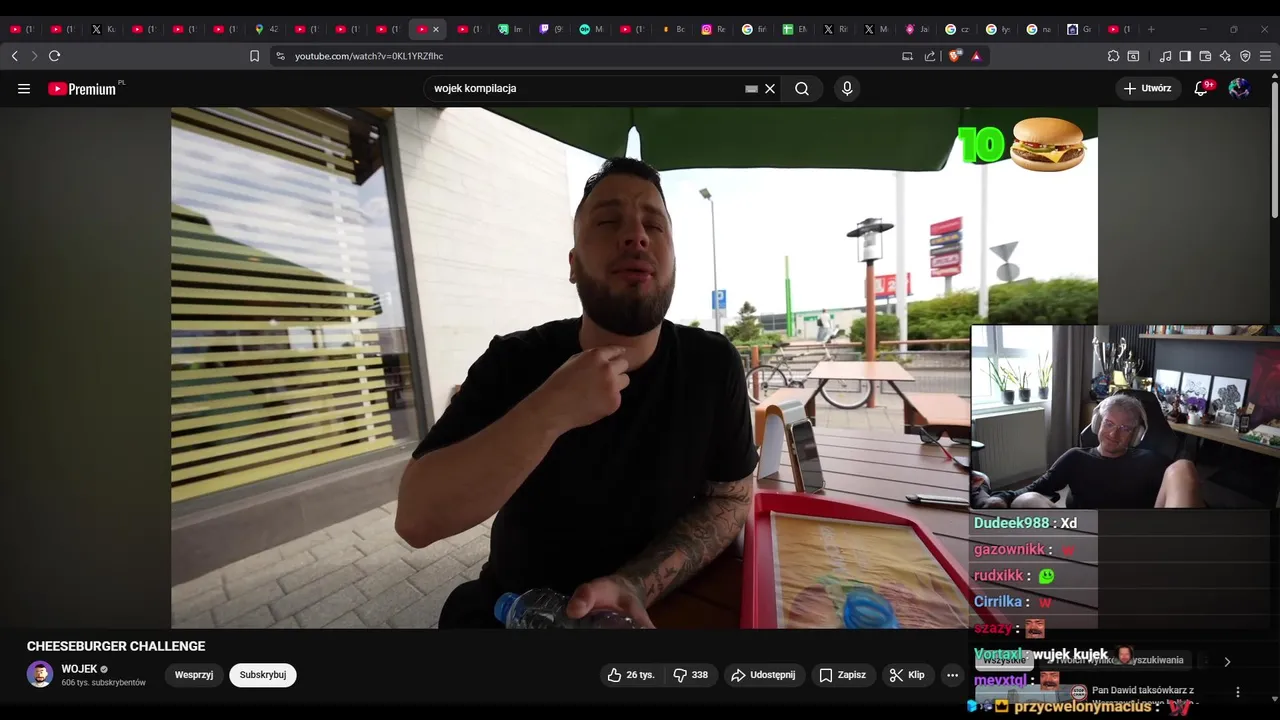Go back in browser history
1280x720 pixels.
pyautogui.click(x=14, y=56)
